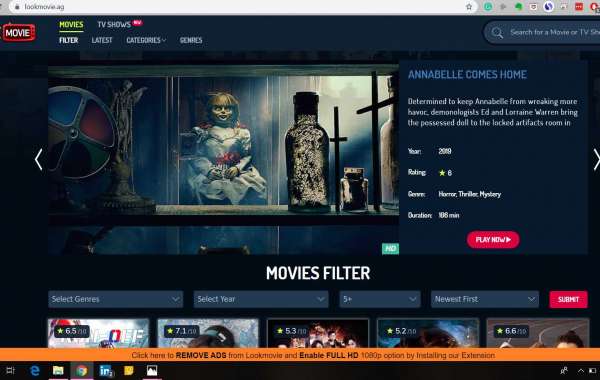Viewport: 600px width, 380px height.
Task: Open Task View in the taskbar
Action: 11,370
